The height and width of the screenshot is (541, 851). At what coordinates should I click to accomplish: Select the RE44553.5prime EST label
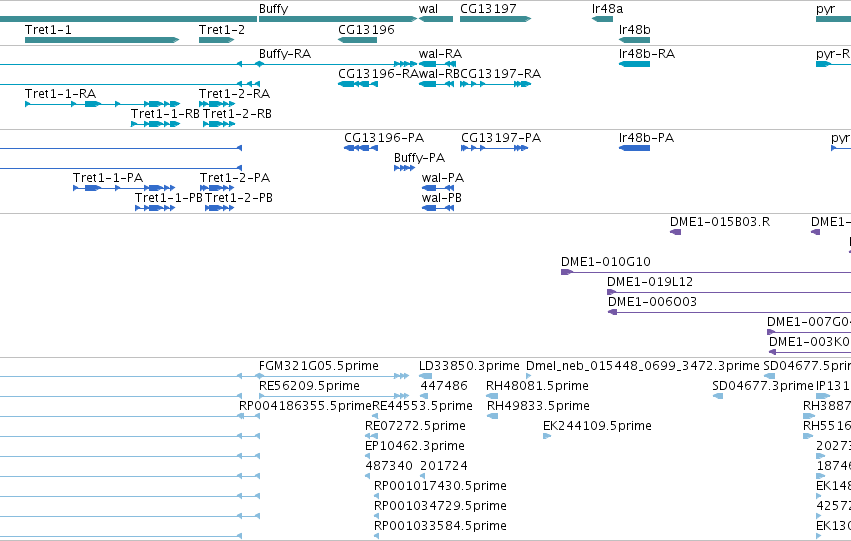pyautogui.click(x=422, y=406)
